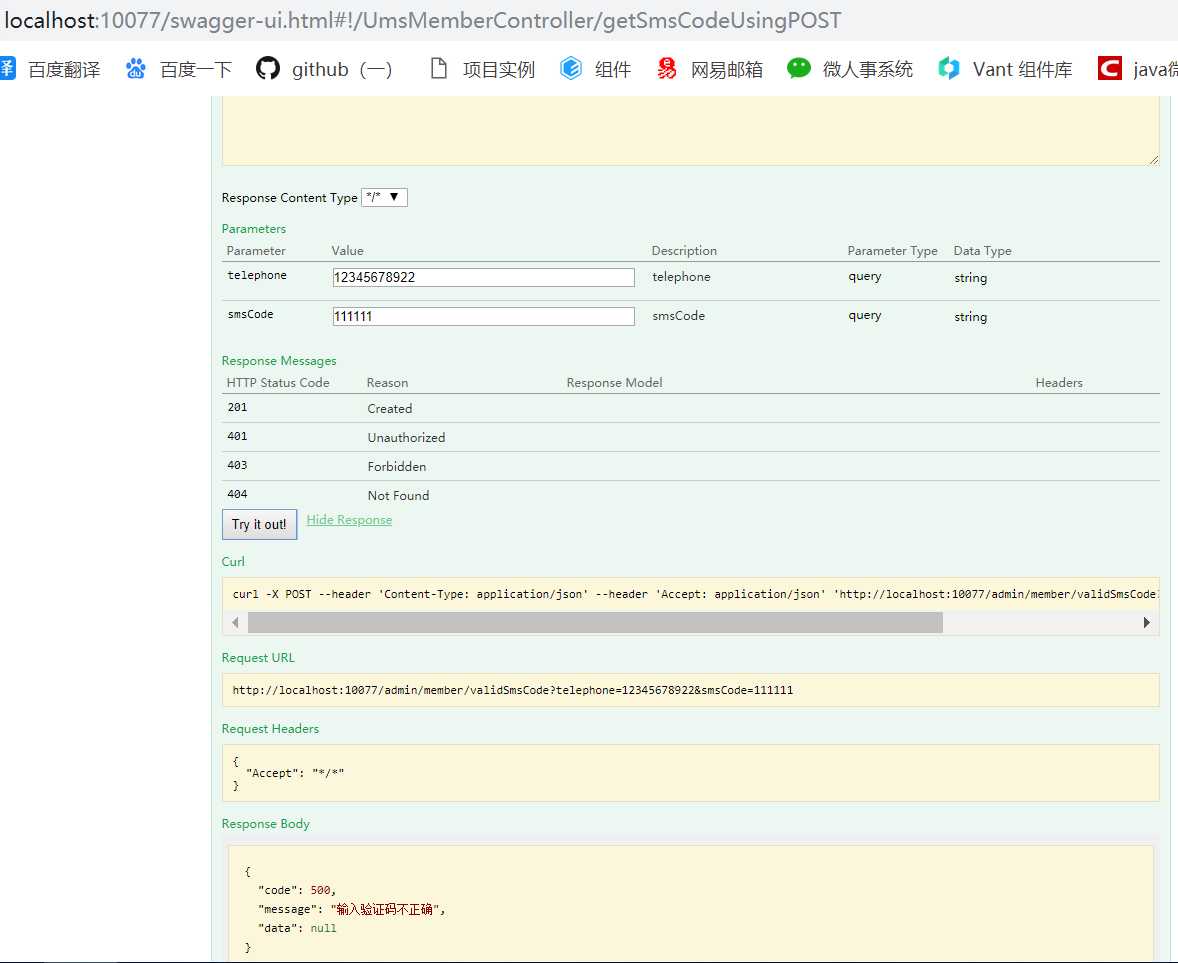This screenshot has width=1178, height=963.
Task: Click the "code": 500 response line
Action: pos(297,890)
